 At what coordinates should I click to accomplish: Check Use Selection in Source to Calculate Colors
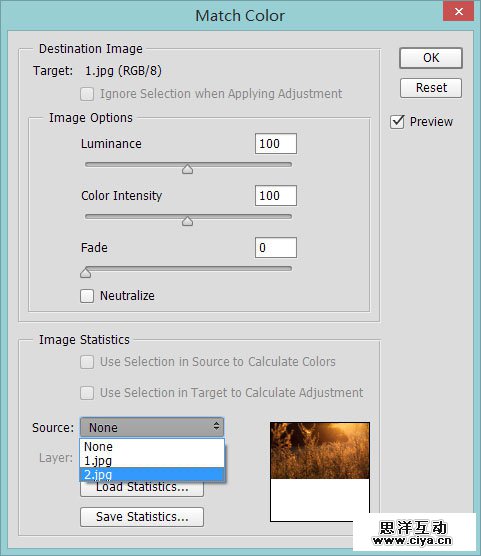(87, 362)
